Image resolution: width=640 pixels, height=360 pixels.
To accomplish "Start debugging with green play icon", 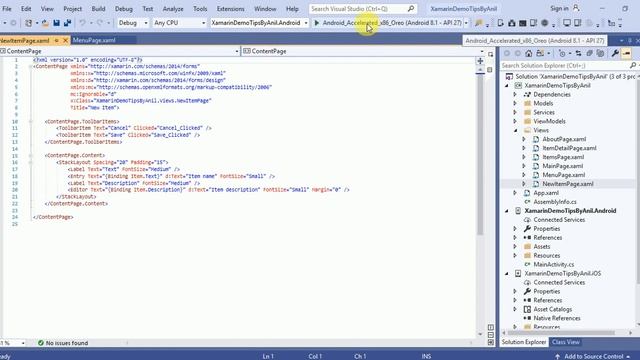I will [x=317, y=23].
